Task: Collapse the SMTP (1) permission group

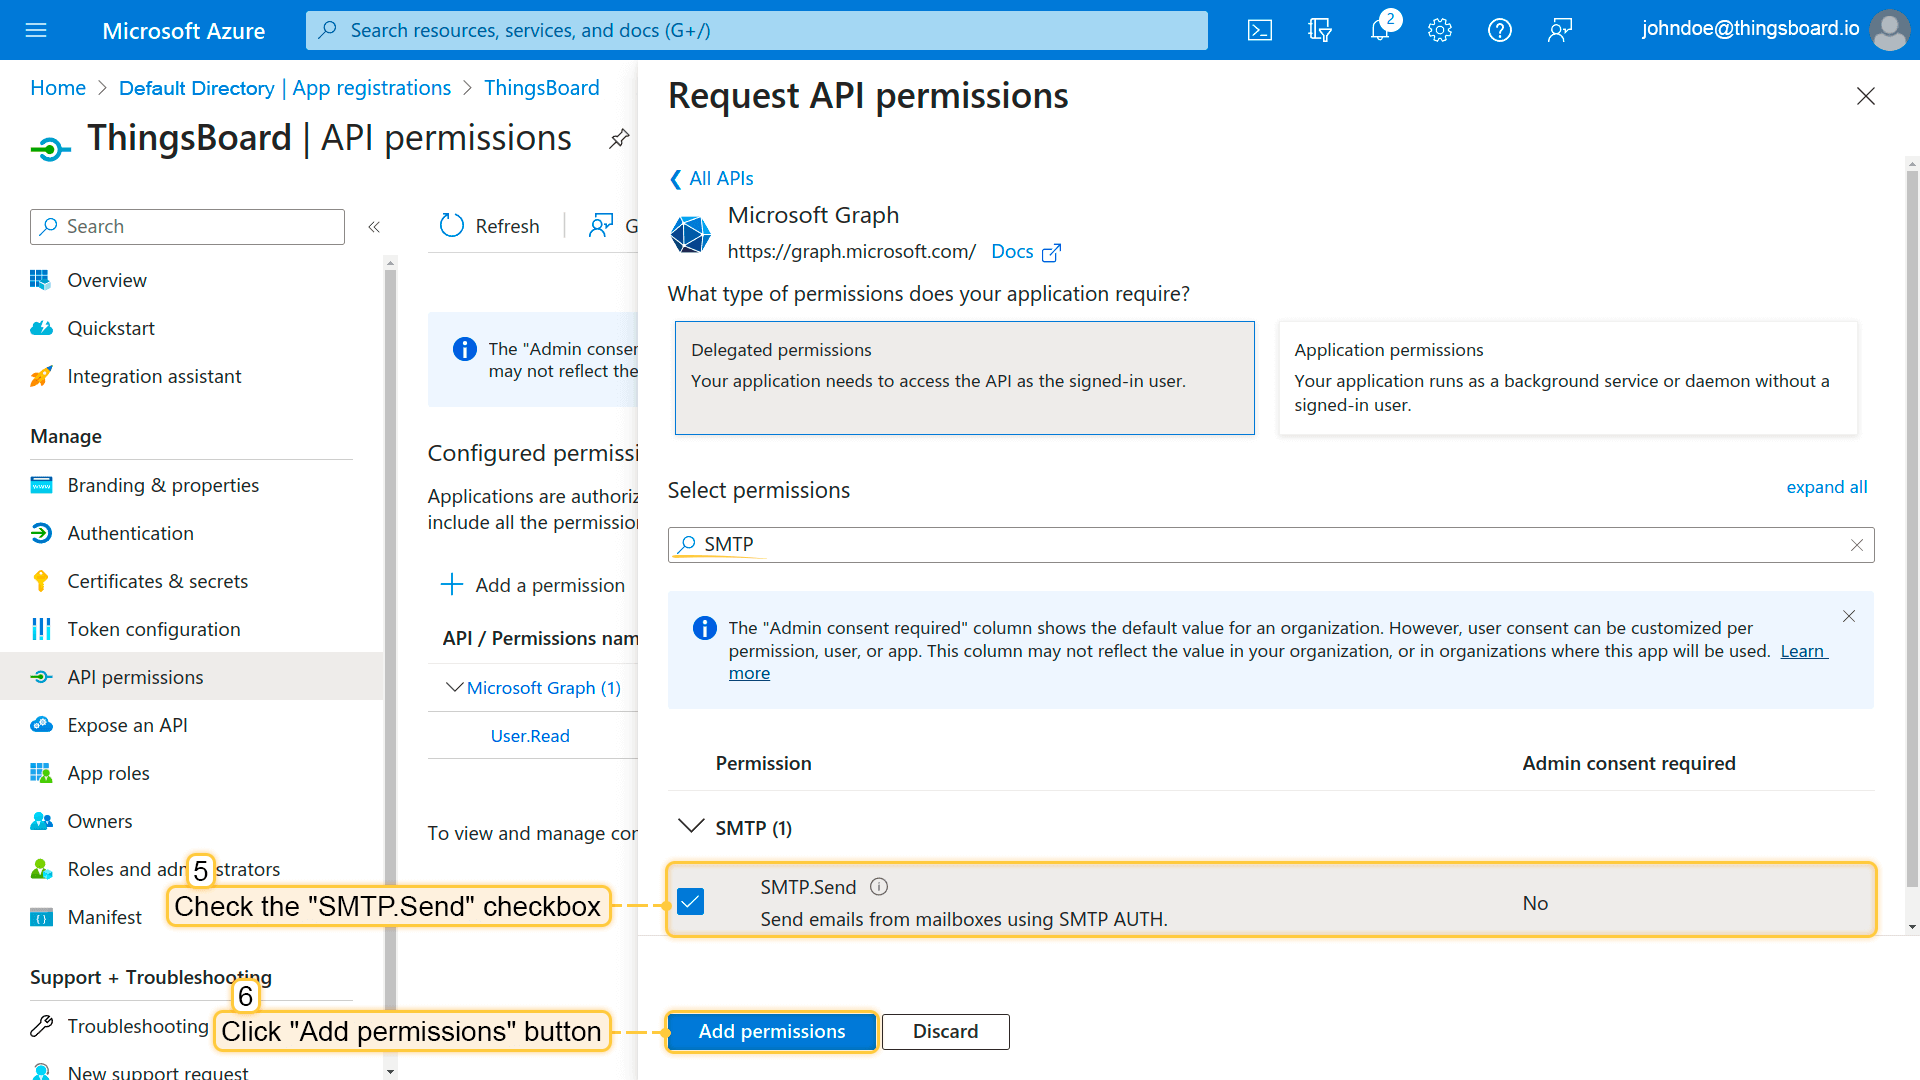Action: coord(691,827)
